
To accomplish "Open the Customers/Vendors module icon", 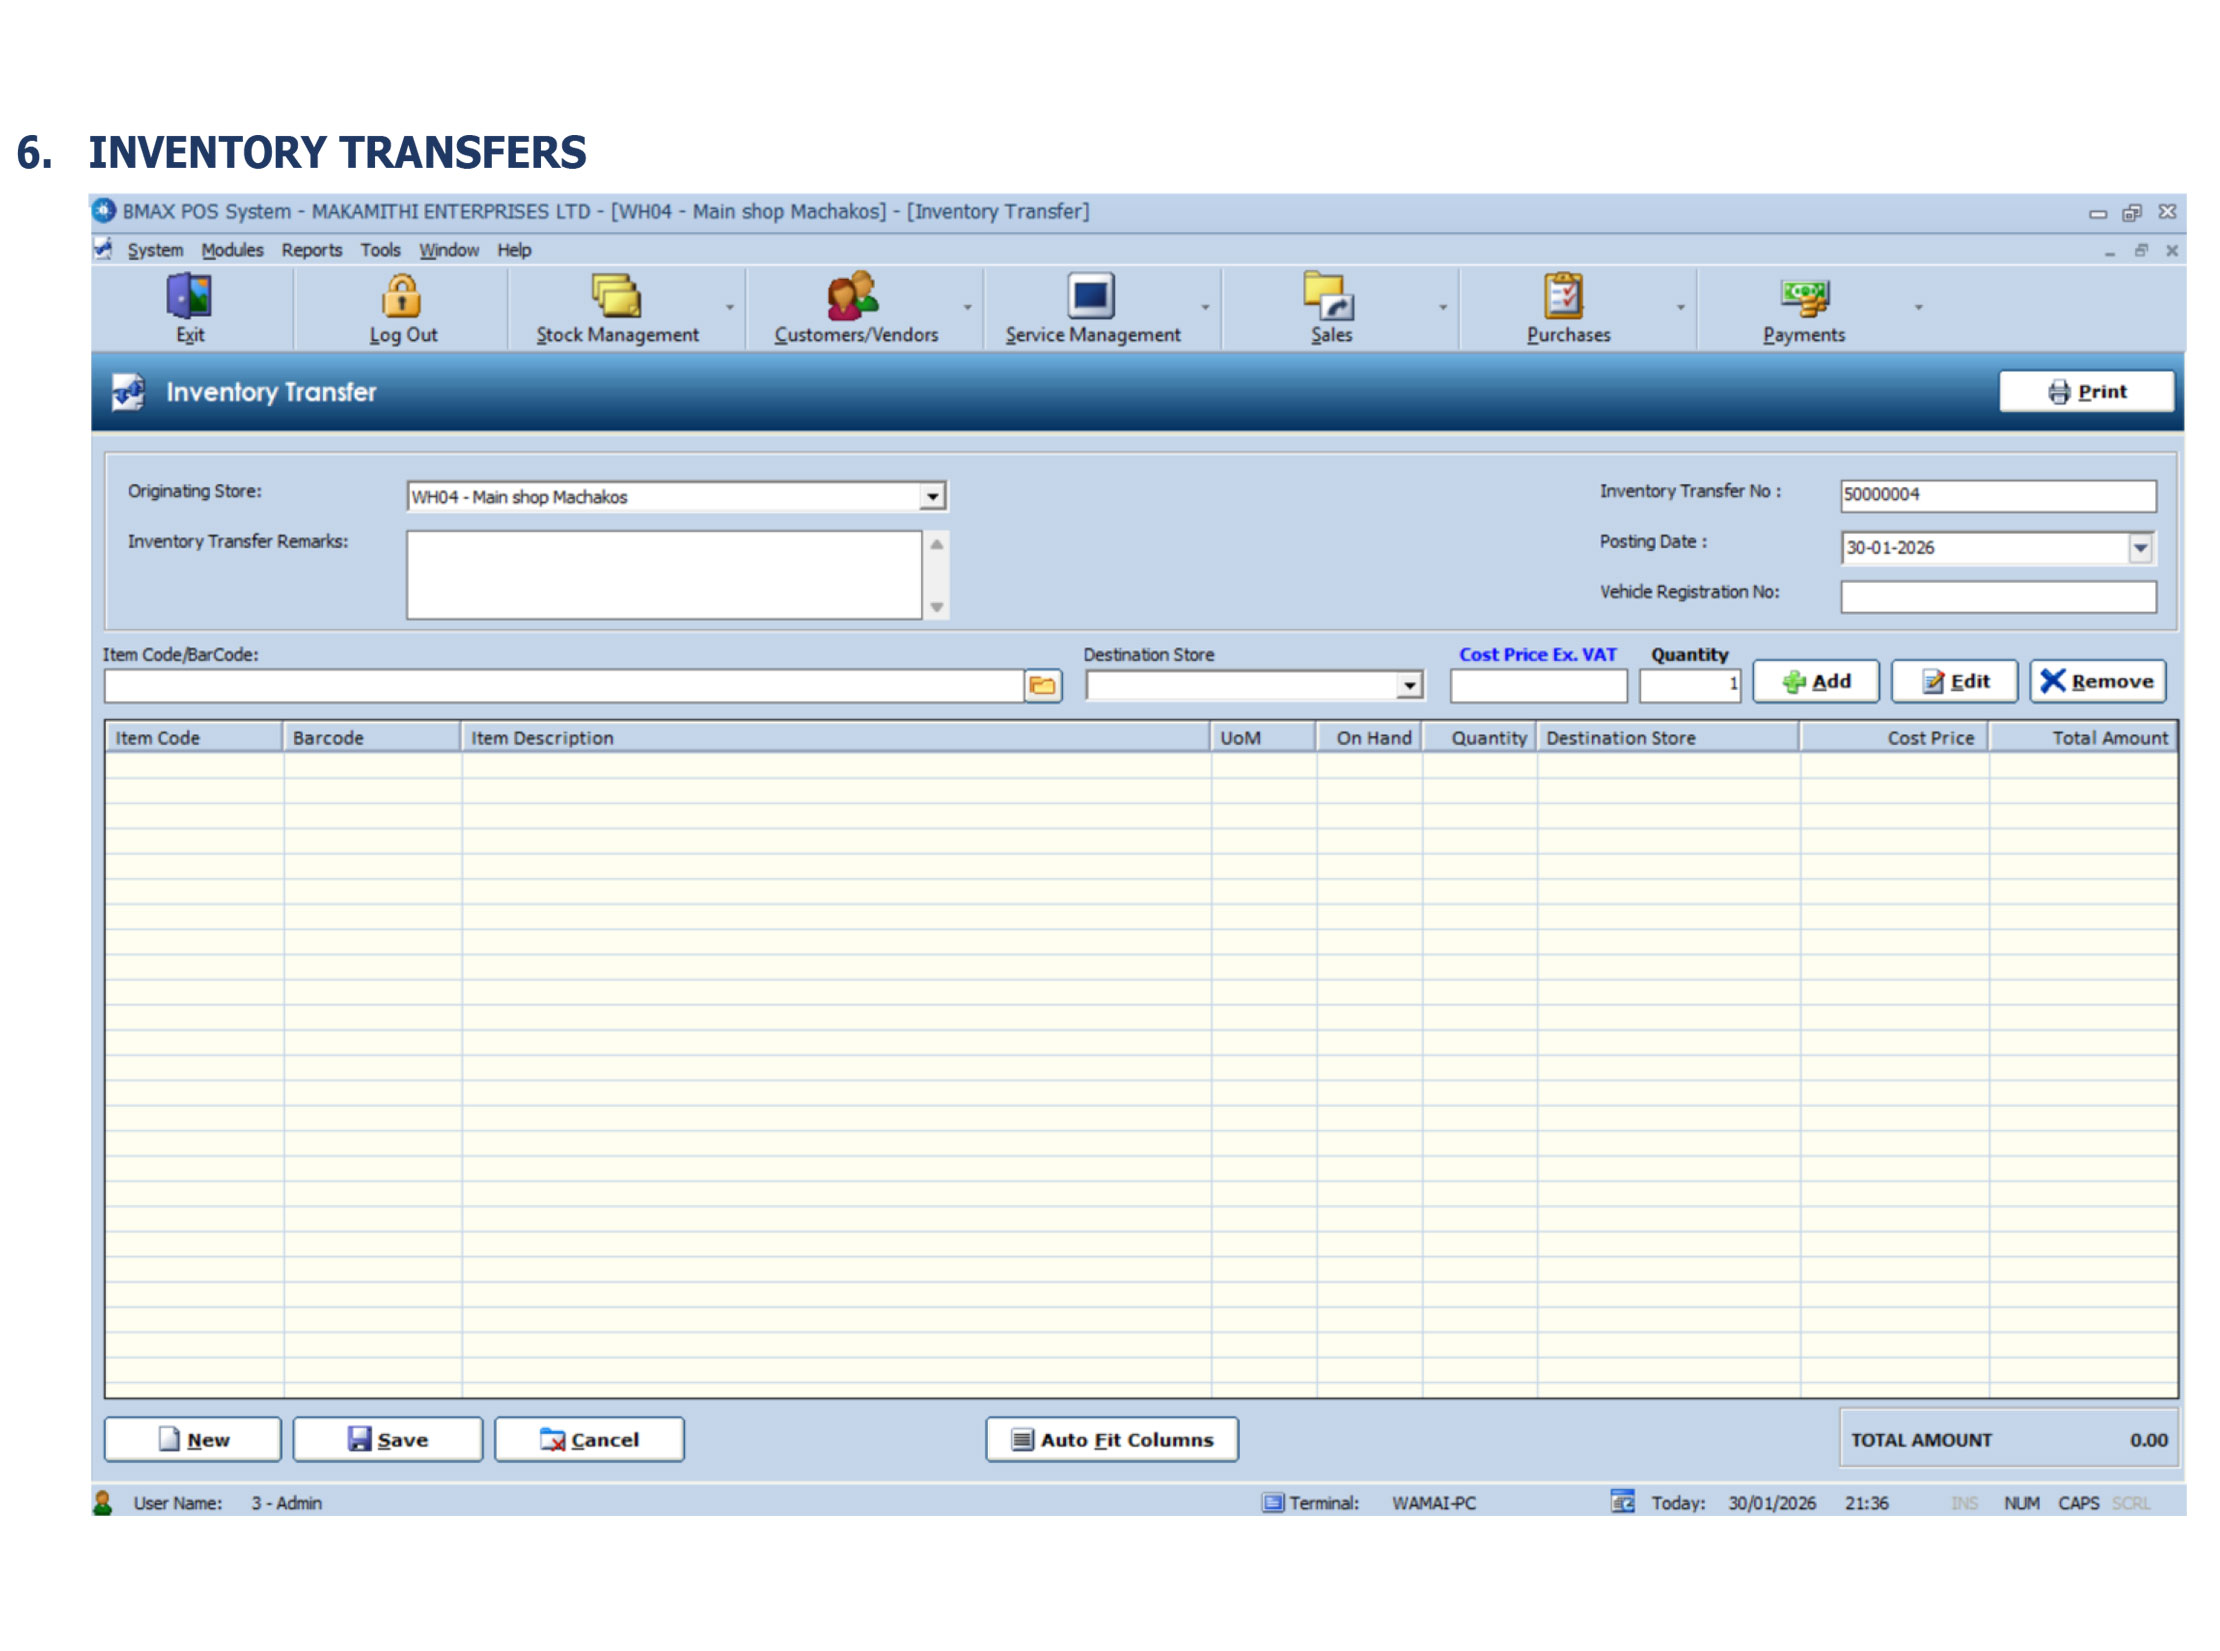I will [853, 297].
